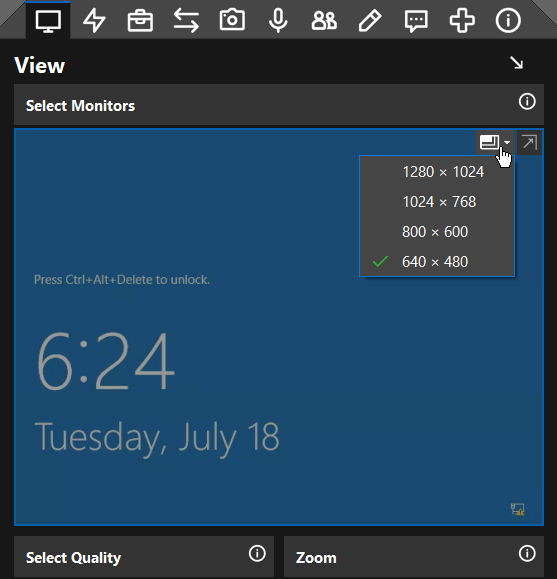
Task: Open the session participants people tab
Action: (x=324, y=20)
